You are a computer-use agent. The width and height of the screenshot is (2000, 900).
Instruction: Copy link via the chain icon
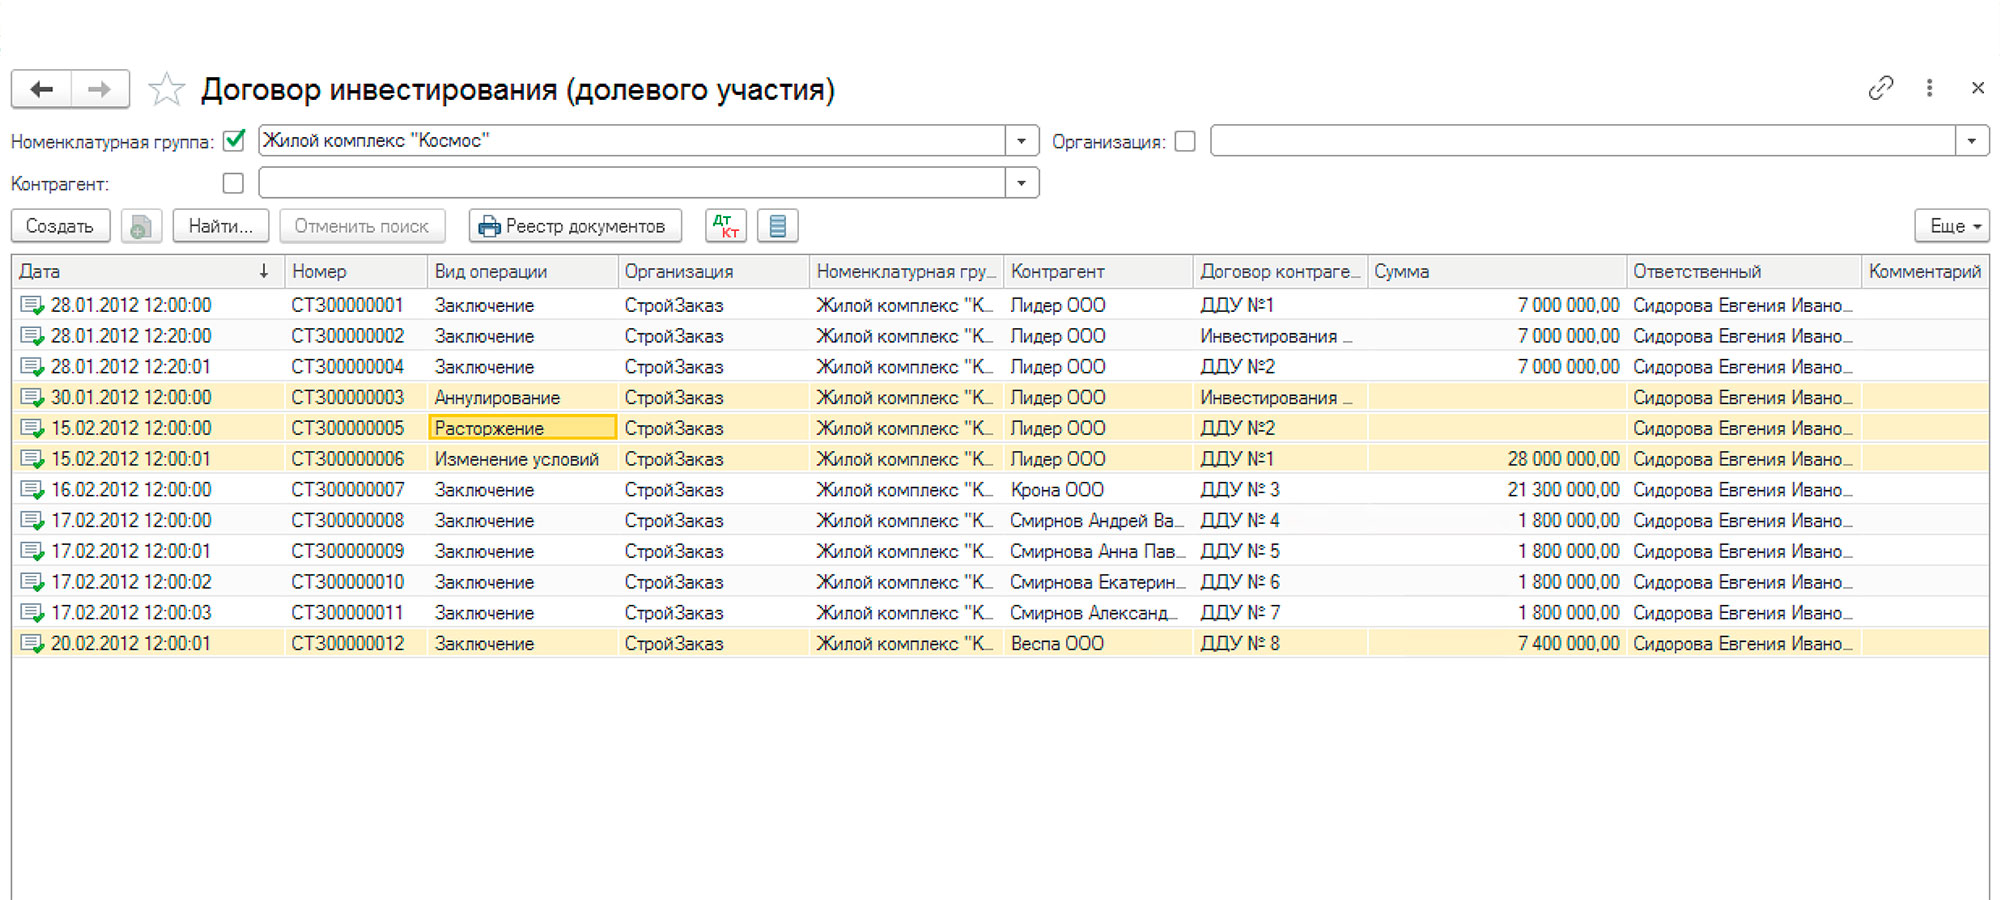[1880, 88]
